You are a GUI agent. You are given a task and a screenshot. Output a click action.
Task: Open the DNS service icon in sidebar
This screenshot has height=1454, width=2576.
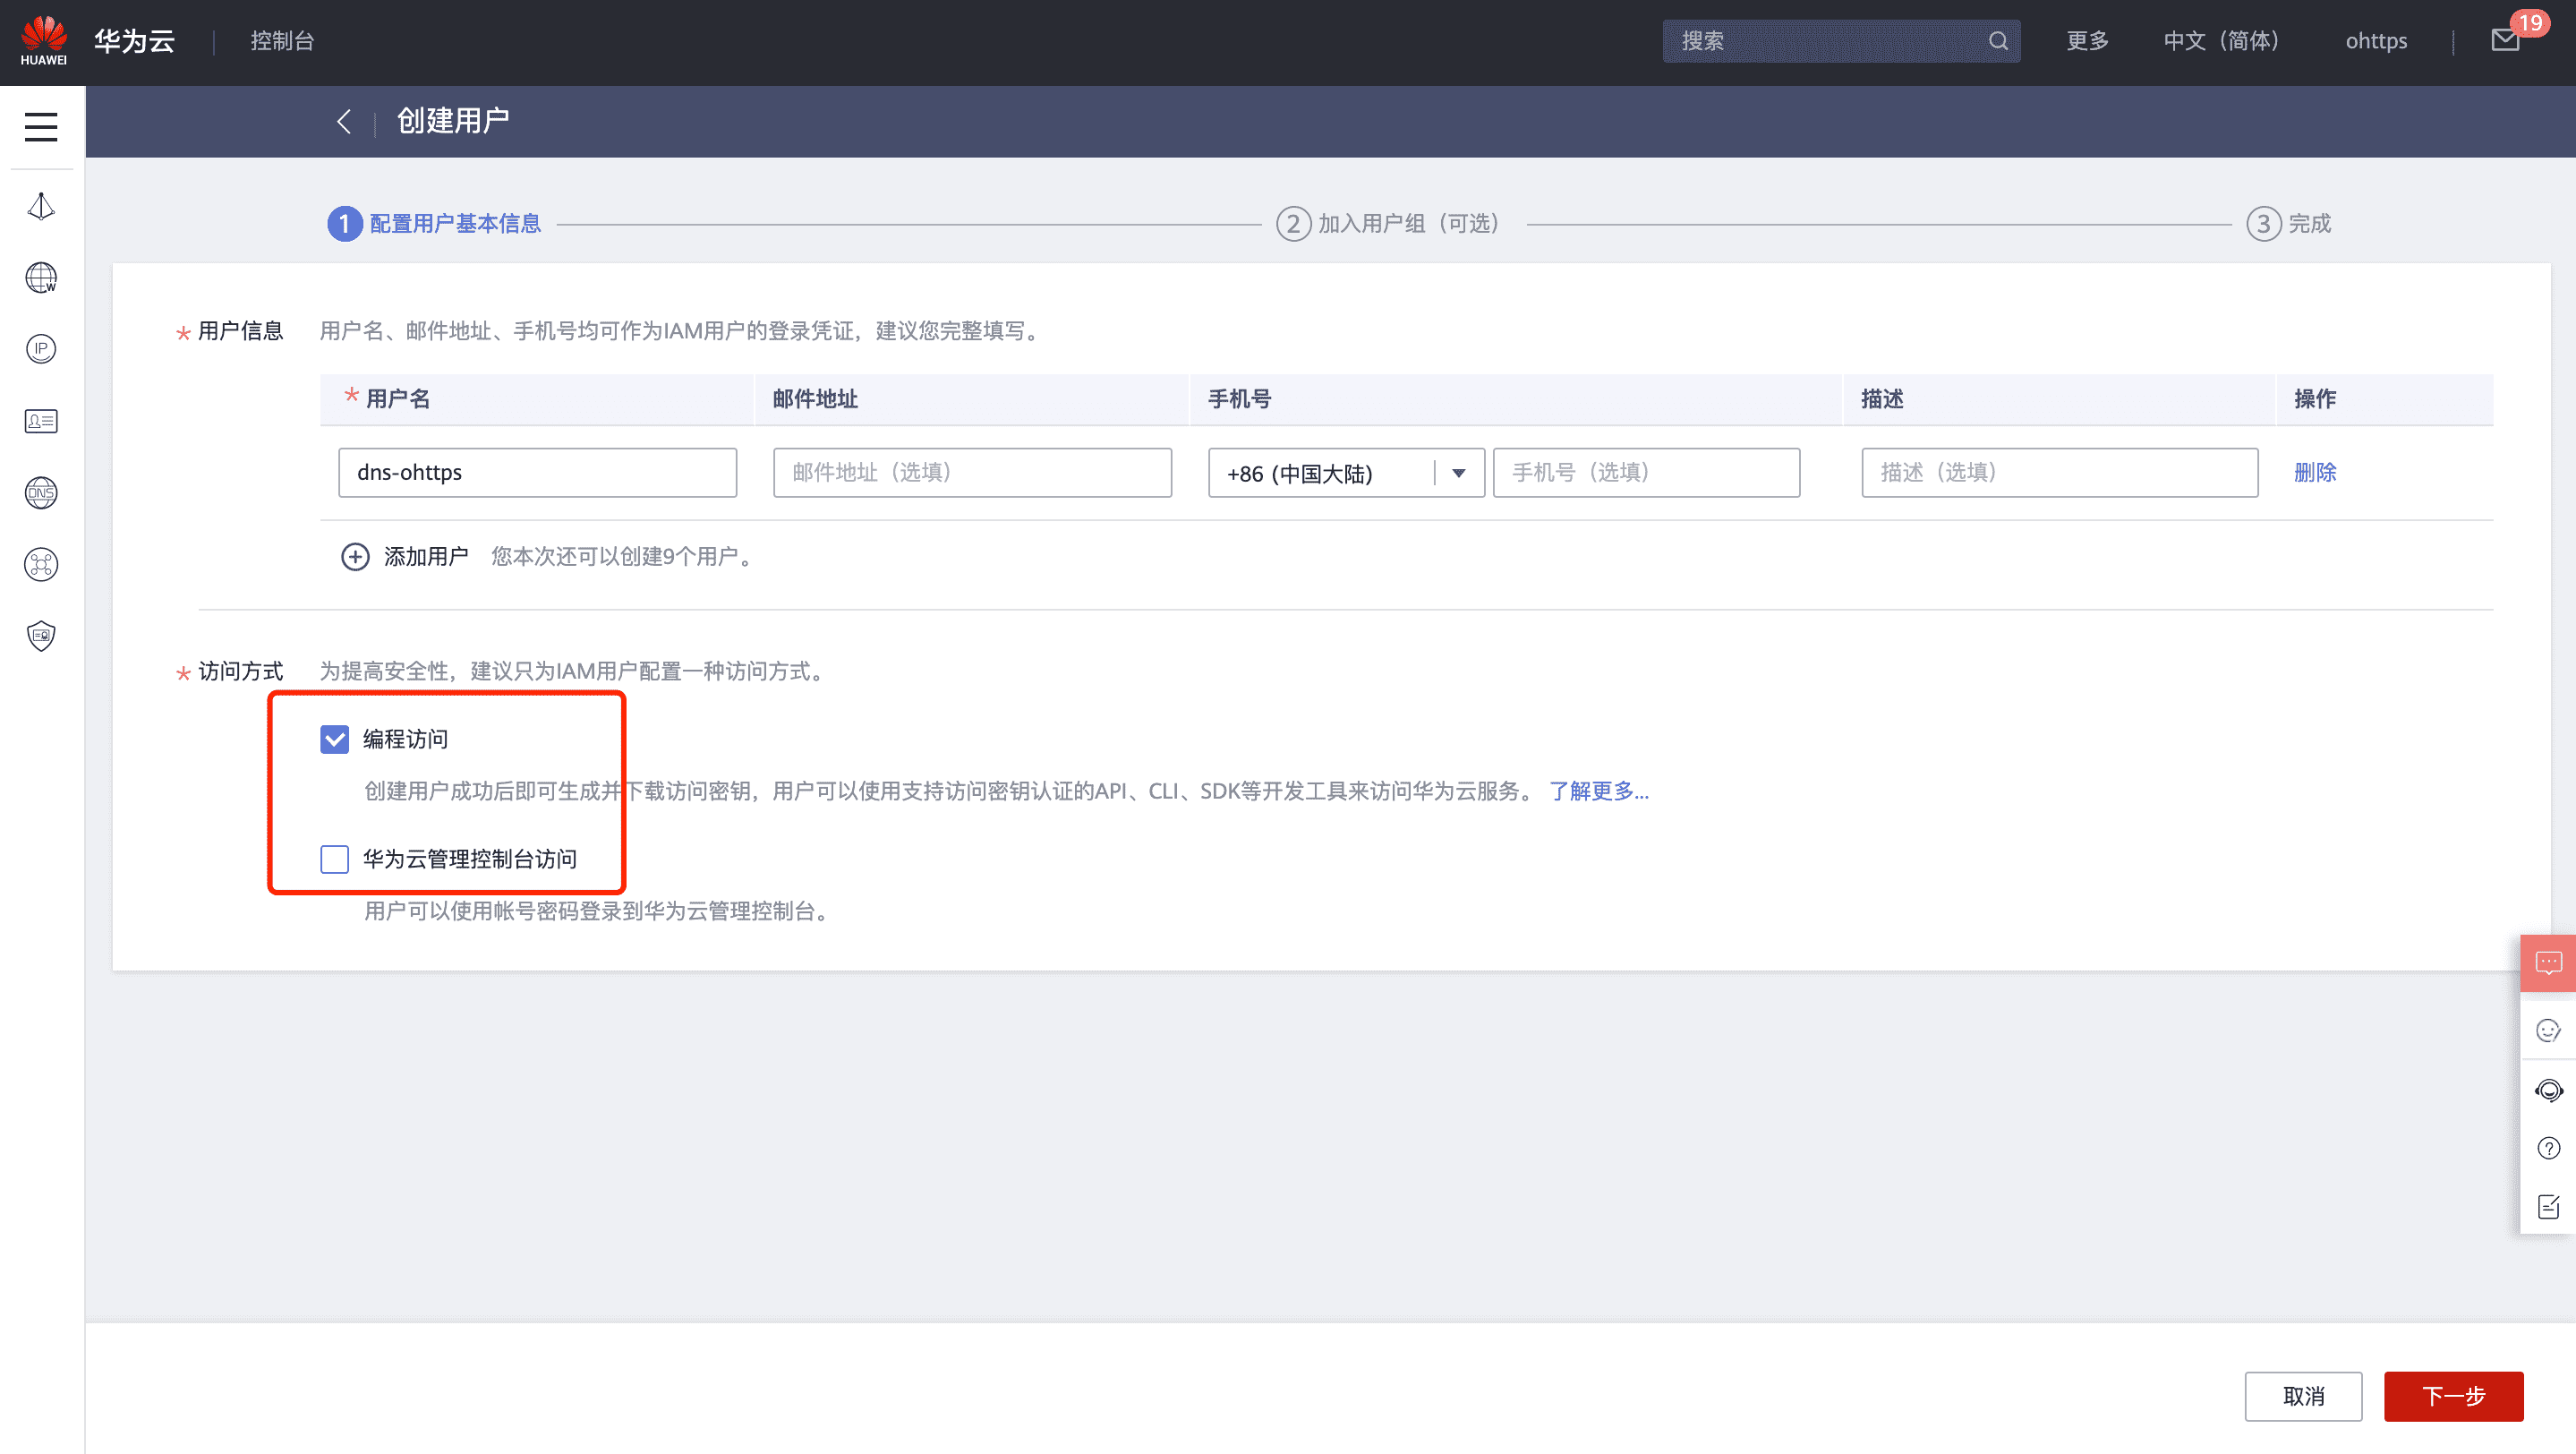click(x=41, y=492)
